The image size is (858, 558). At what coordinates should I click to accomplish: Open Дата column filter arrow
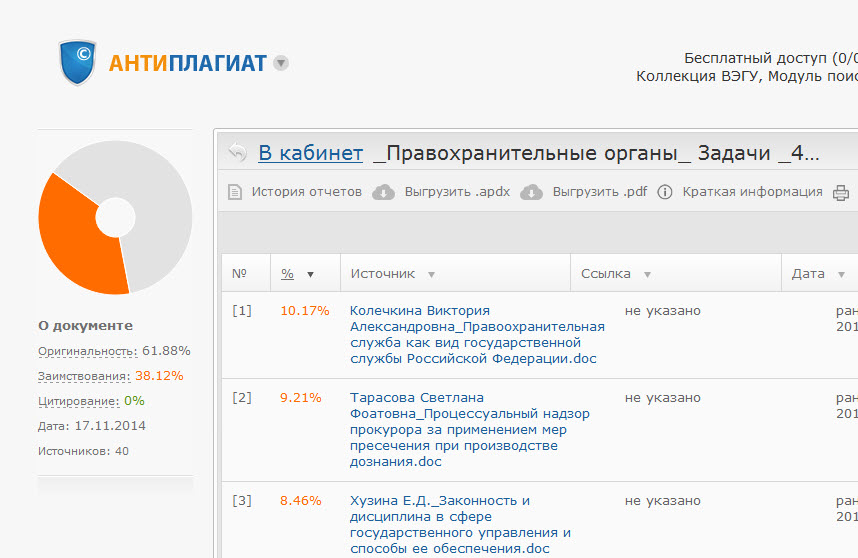841,275
